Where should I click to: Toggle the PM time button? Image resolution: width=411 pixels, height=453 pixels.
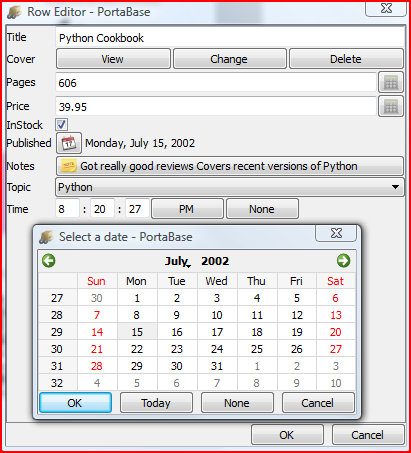[x=187, y=209]
